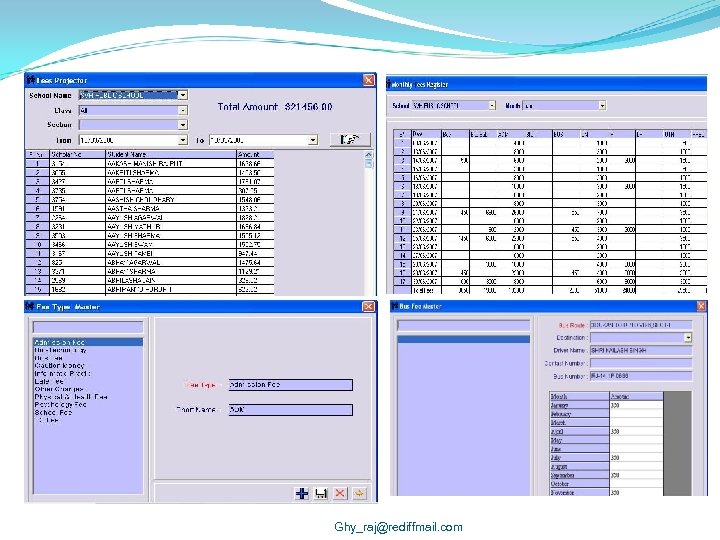Viewport: 720px width, 540px height.
Task: Open the Section dropdown in Fees Projector
Action: point(182,124)
